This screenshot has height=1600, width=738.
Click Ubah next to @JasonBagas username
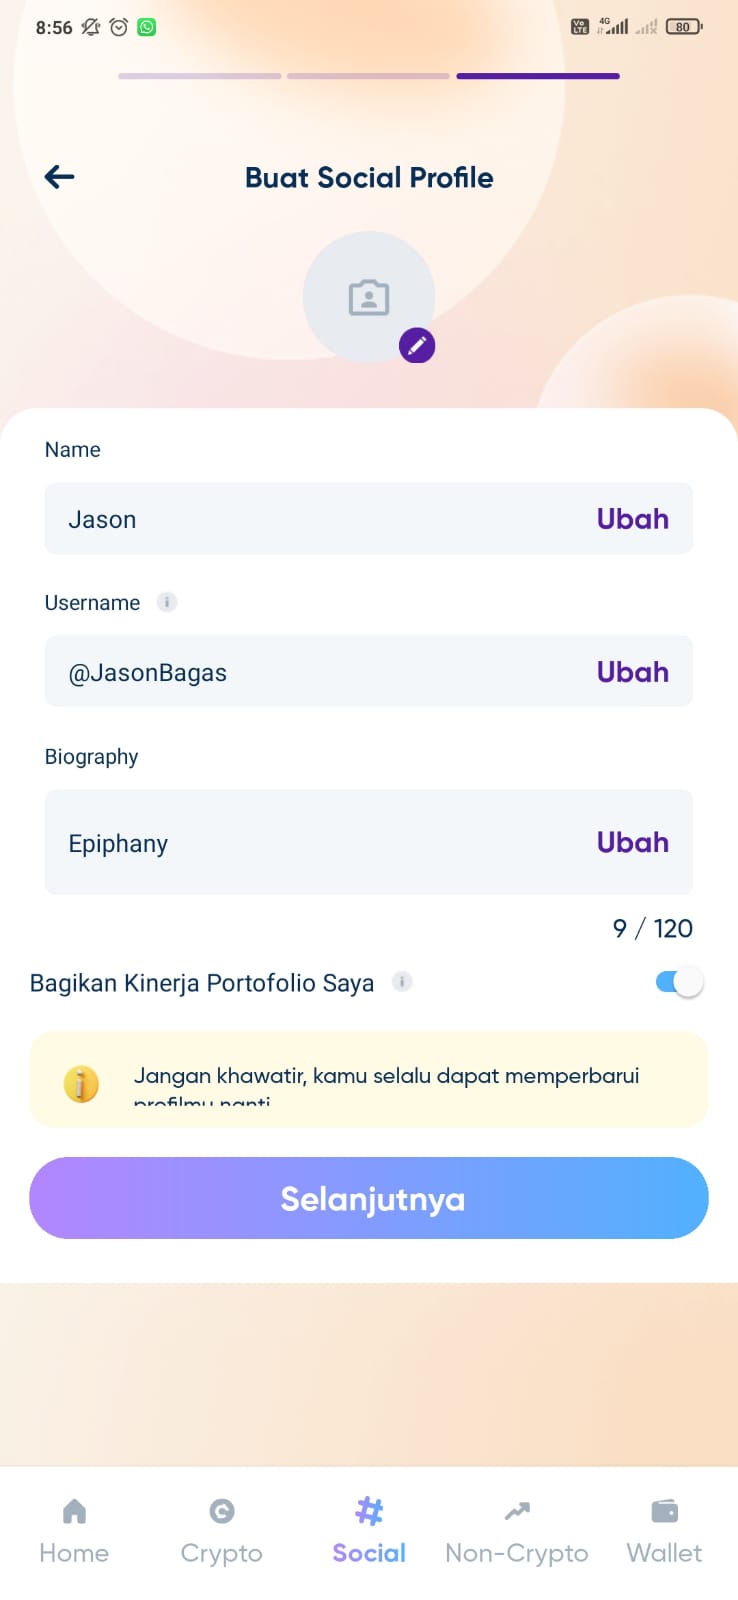pyautogui.click(x=633, y=672)
